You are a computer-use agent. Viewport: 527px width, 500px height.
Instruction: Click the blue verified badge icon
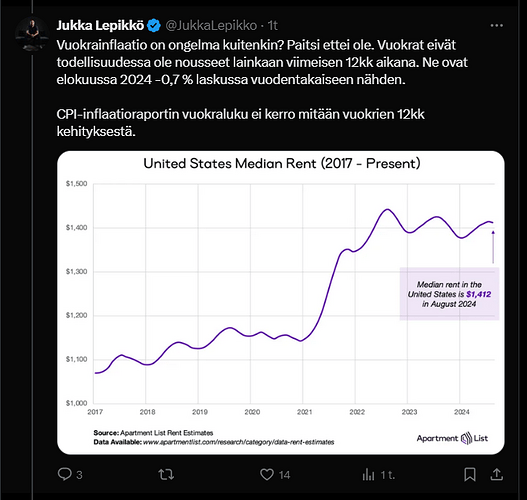pyautogui.click(x=154, y=26)
